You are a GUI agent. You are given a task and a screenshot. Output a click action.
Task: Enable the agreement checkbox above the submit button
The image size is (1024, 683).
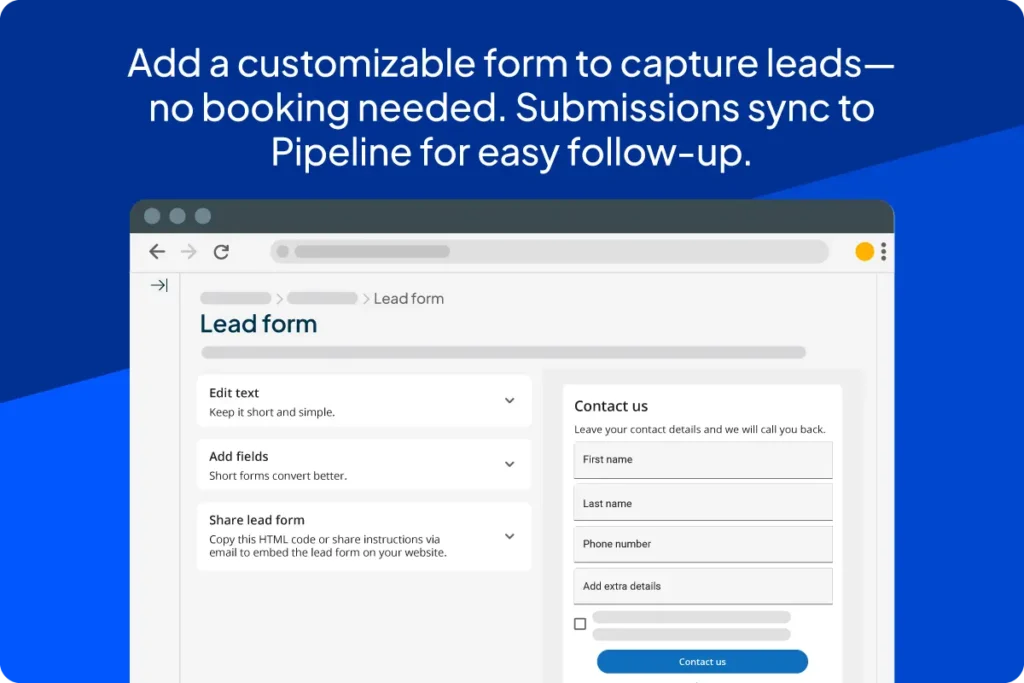[580, 623]
